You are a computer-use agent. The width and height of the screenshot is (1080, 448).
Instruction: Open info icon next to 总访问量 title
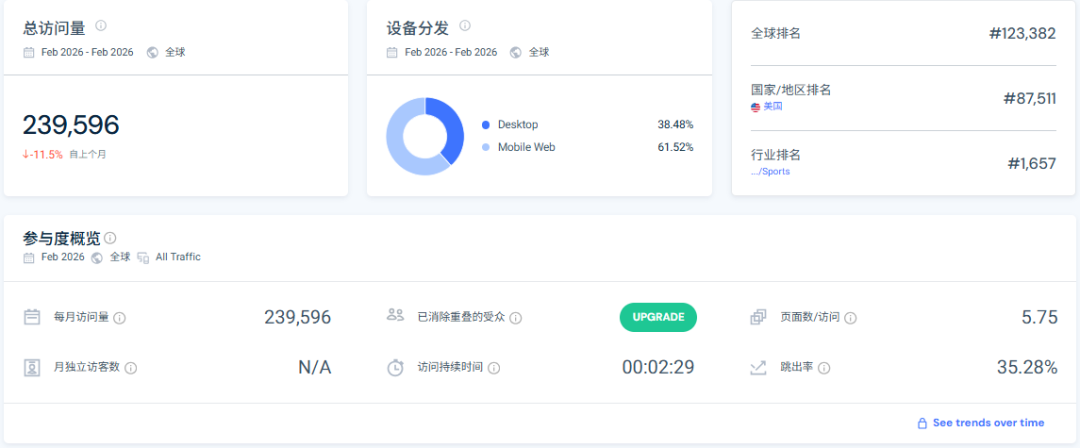point(101,26)
